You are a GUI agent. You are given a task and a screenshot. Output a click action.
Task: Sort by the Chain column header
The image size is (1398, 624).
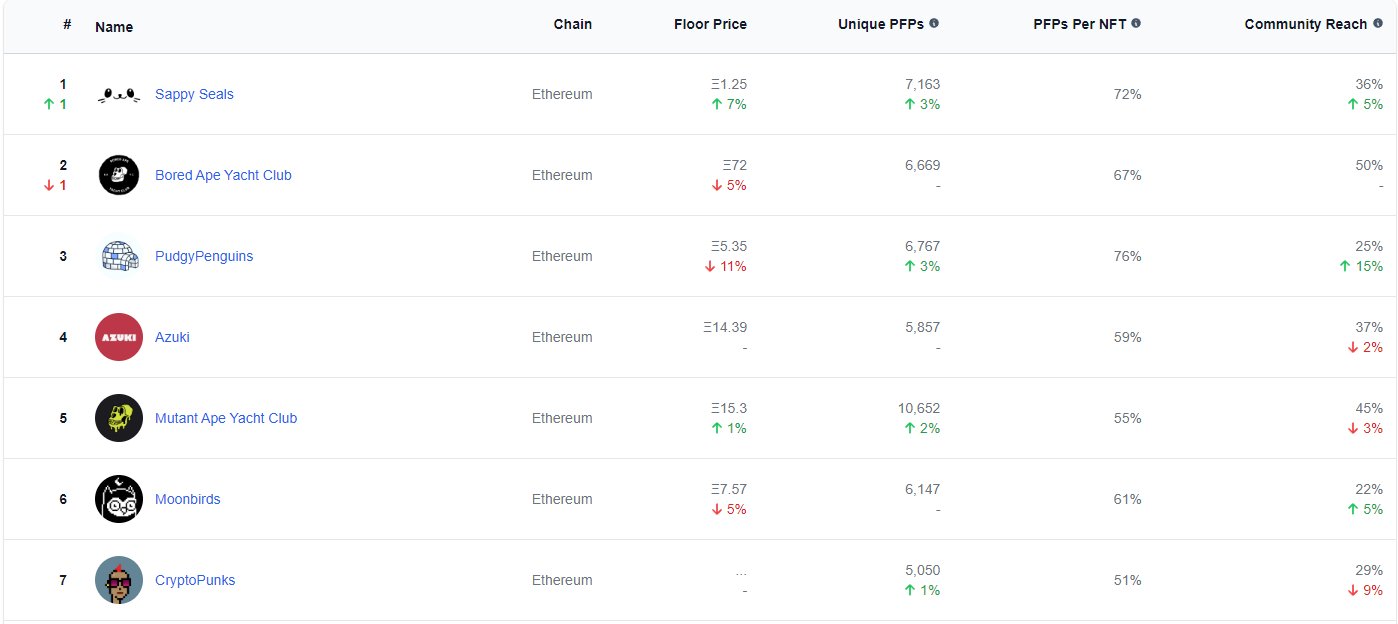pos(573,24)
